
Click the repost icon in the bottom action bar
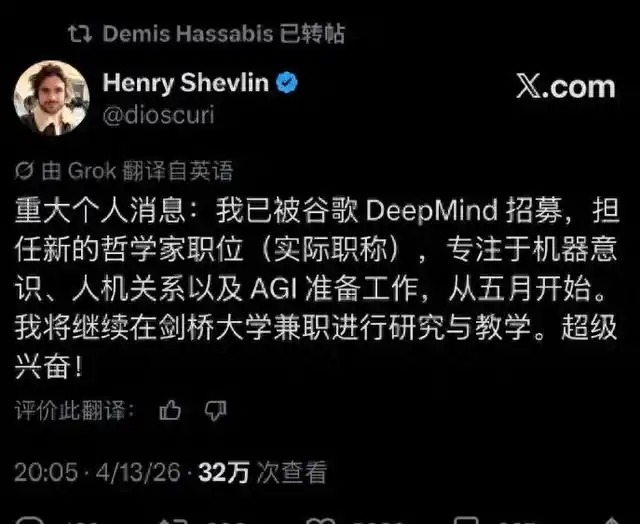click(172, 521)
